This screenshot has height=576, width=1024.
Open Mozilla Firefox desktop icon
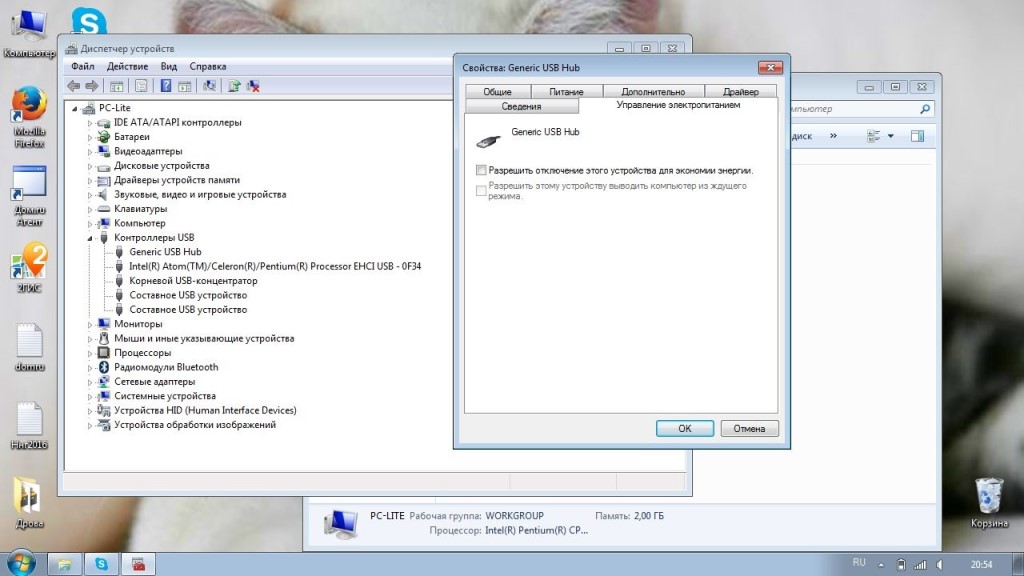(29, 116)
